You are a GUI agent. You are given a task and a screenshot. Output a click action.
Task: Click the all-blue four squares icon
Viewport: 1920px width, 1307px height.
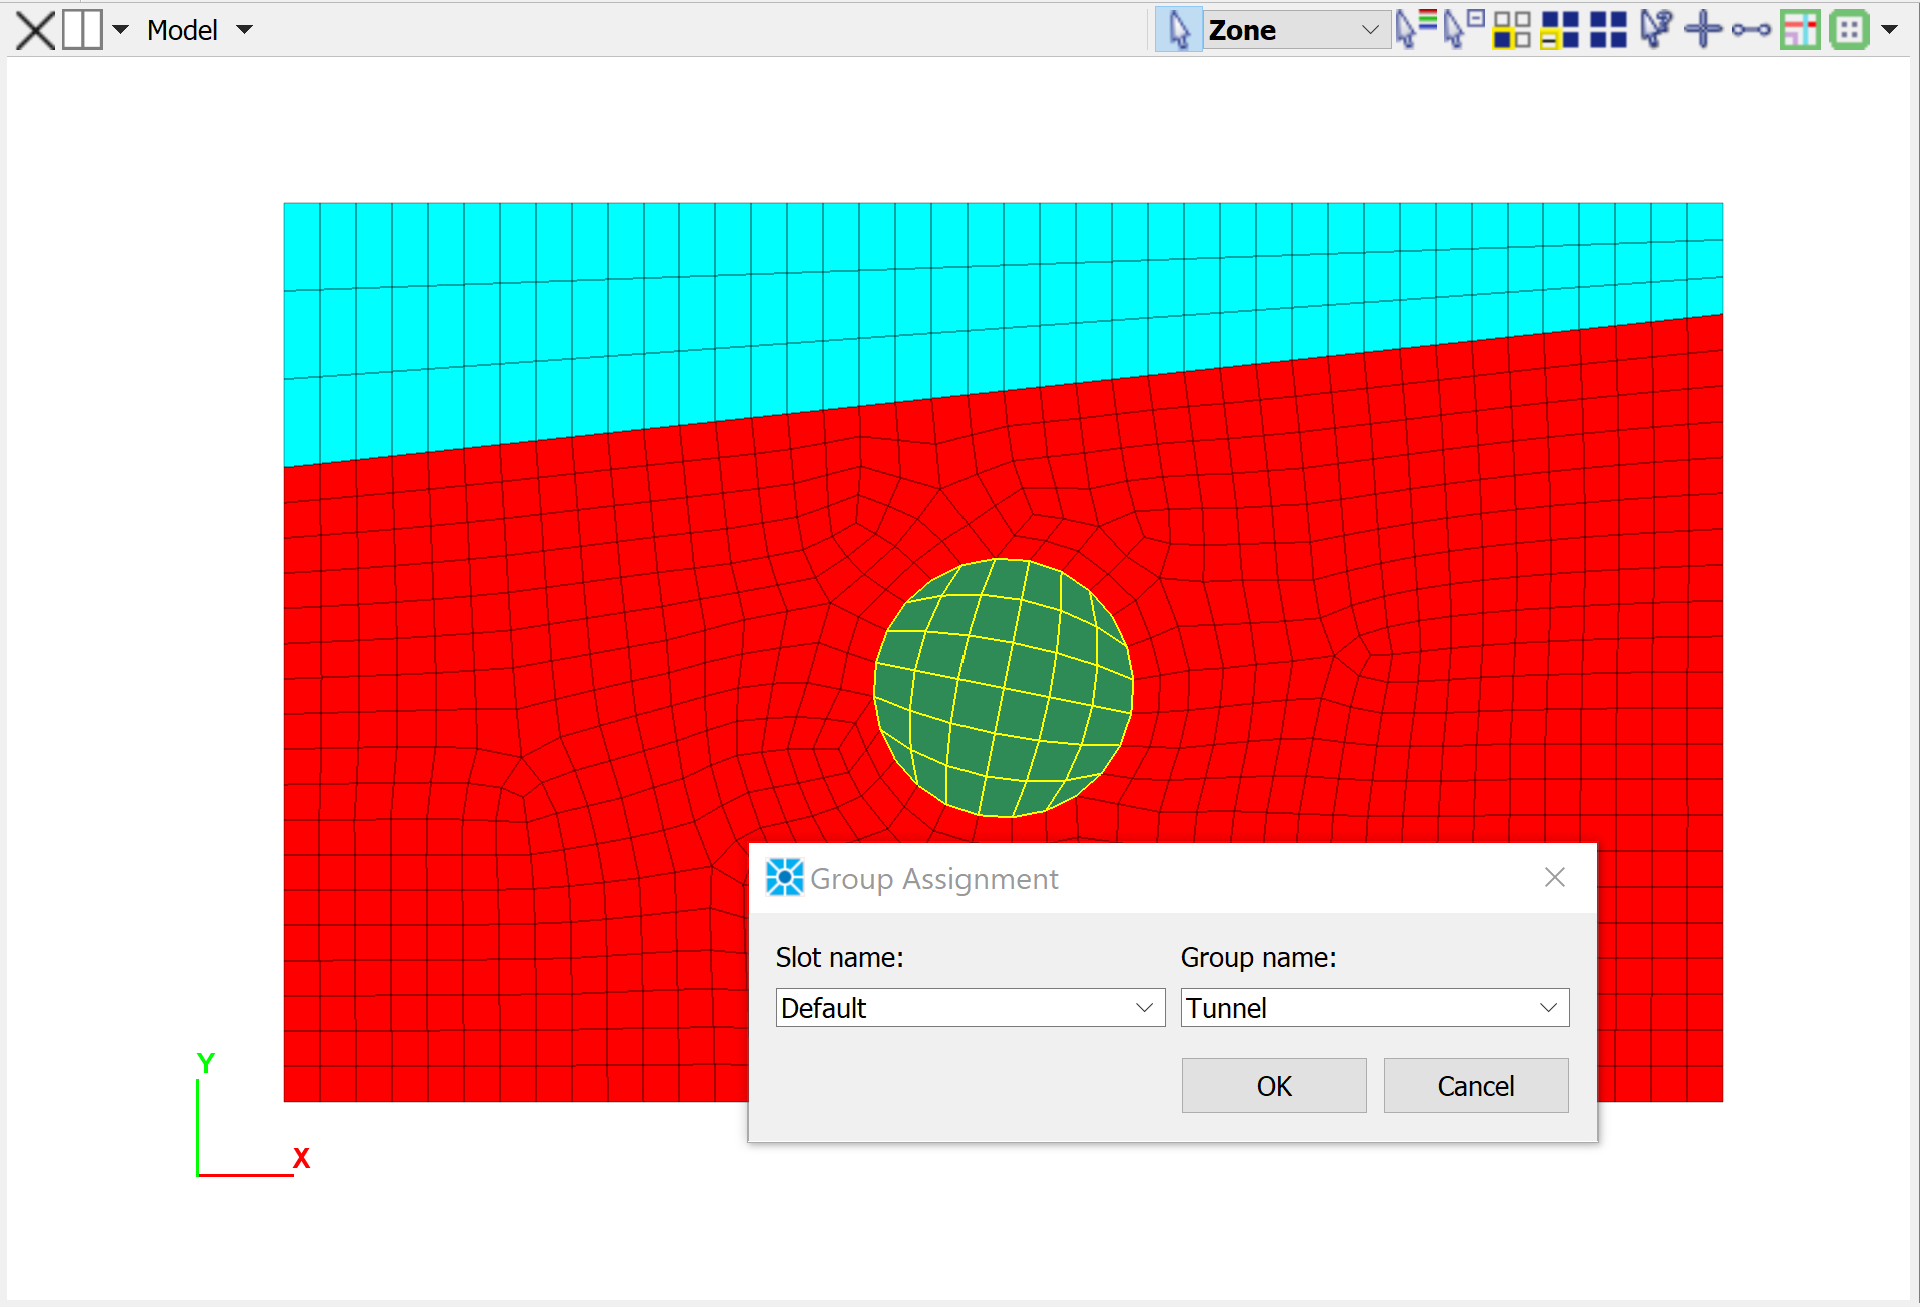(x=1608, y=30)
